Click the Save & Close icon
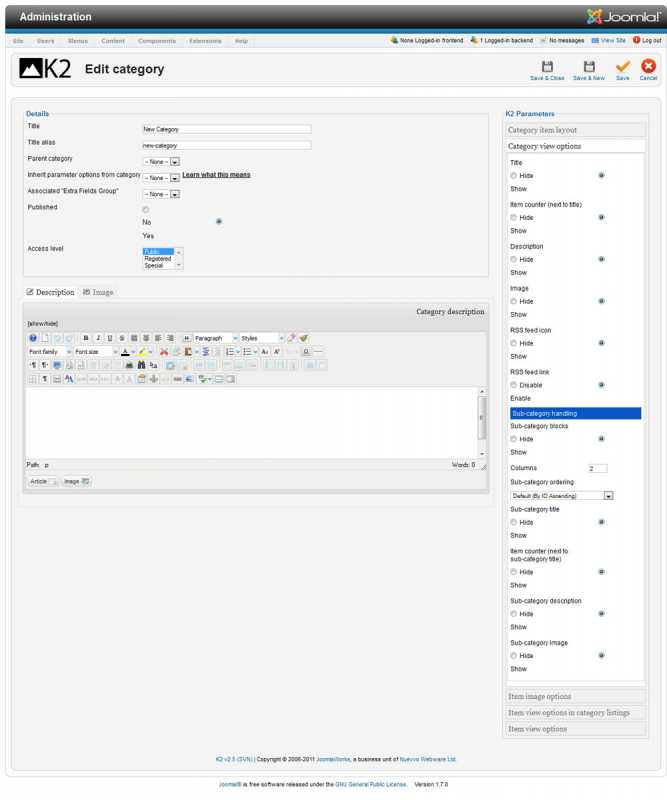 [547, 67]
